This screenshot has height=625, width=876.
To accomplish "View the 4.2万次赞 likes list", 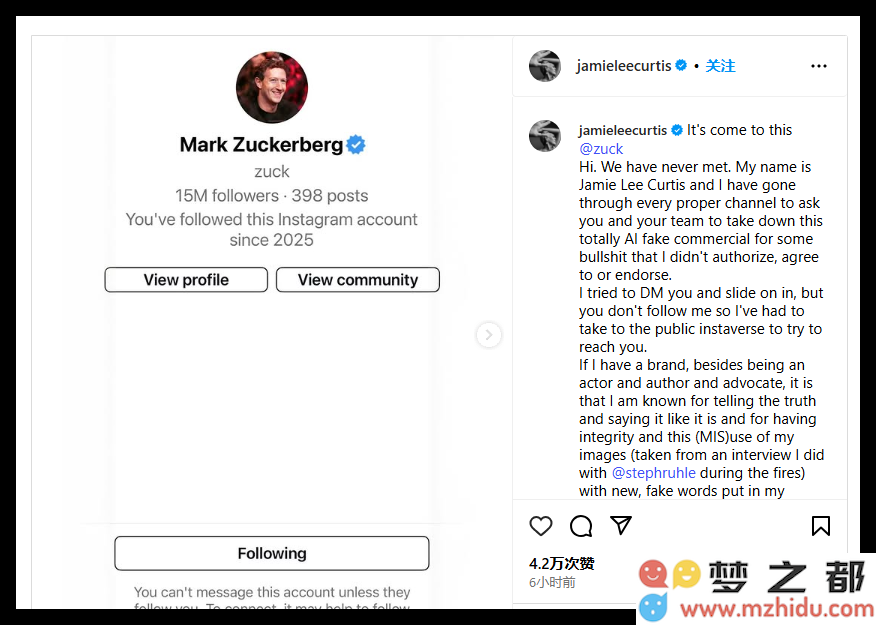I will tap(561, 563).
